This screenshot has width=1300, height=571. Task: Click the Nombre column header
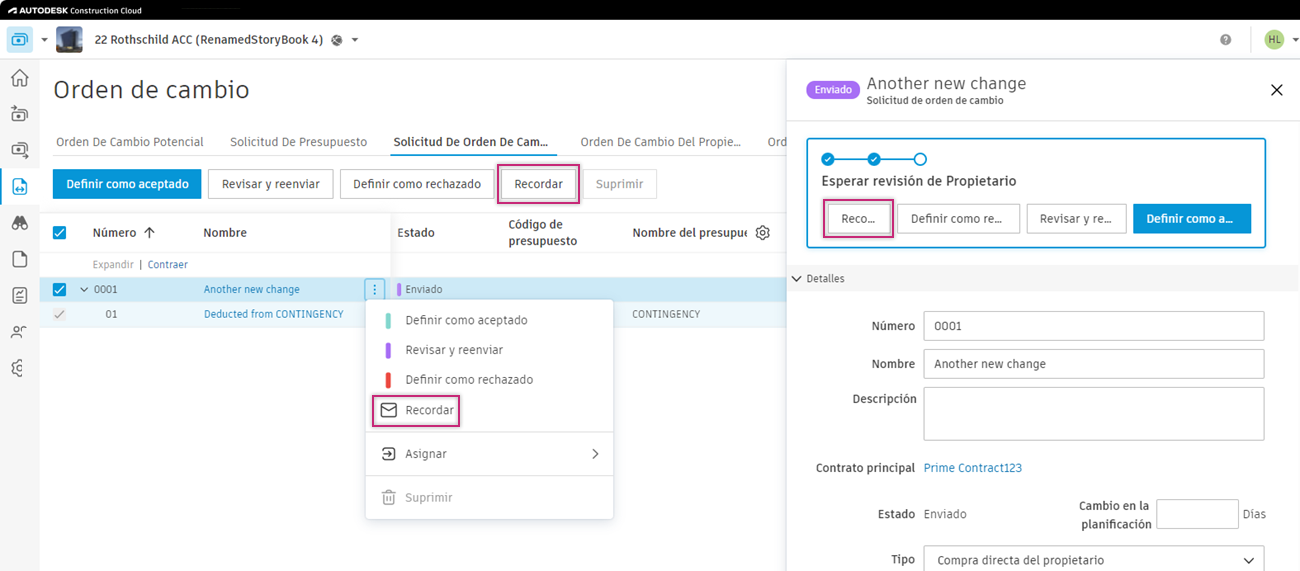click(225, 232)
